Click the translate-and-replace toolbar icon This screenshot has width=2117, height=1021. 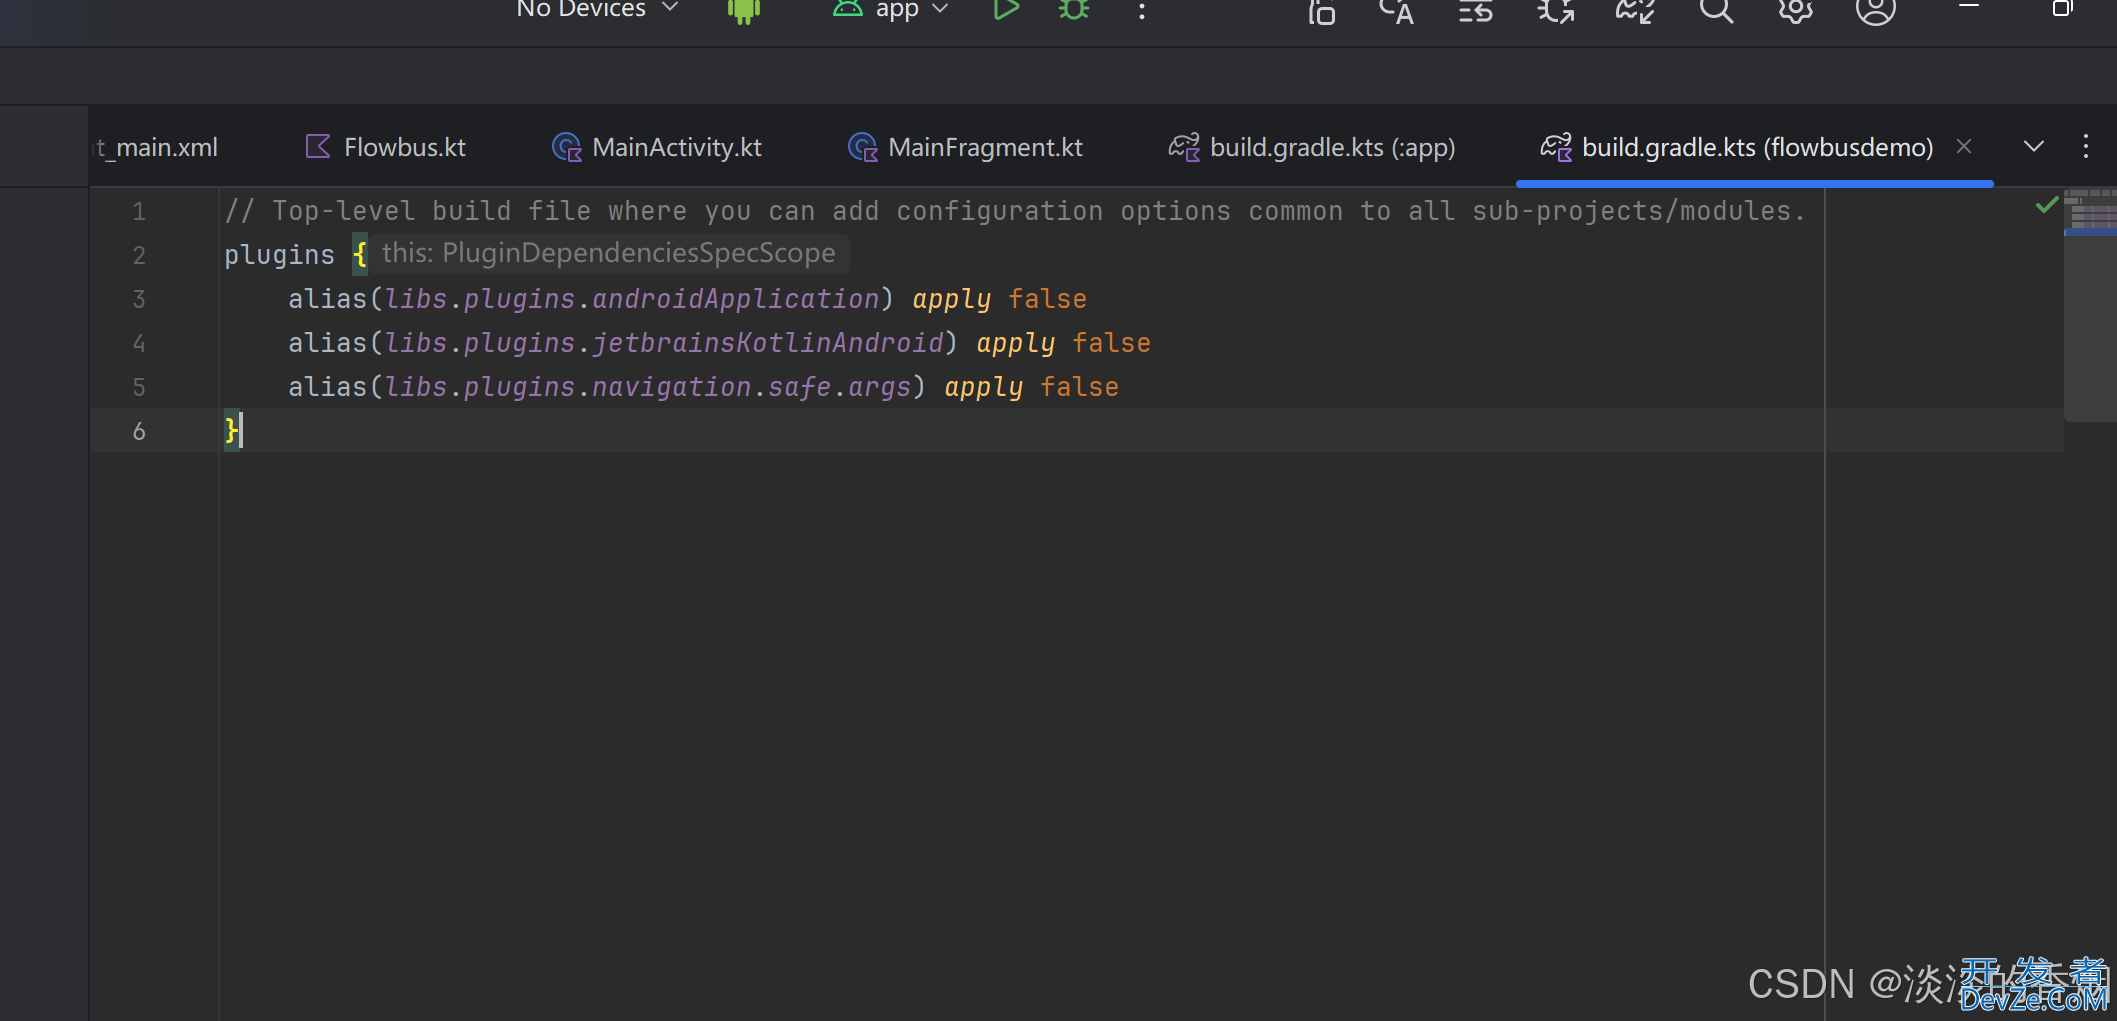pyautogui.click(x=1556, y=12)
